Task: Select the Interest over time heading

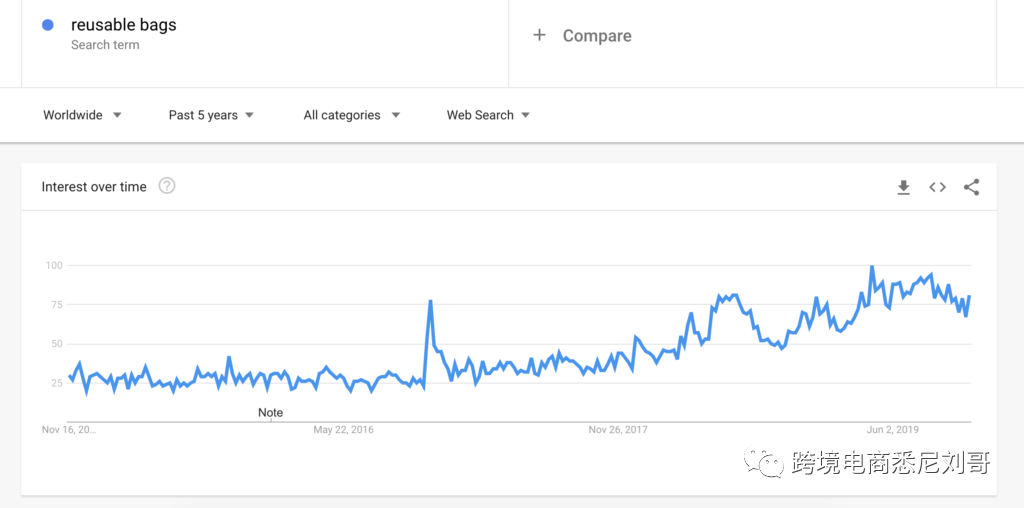Action: click(94, 187)
